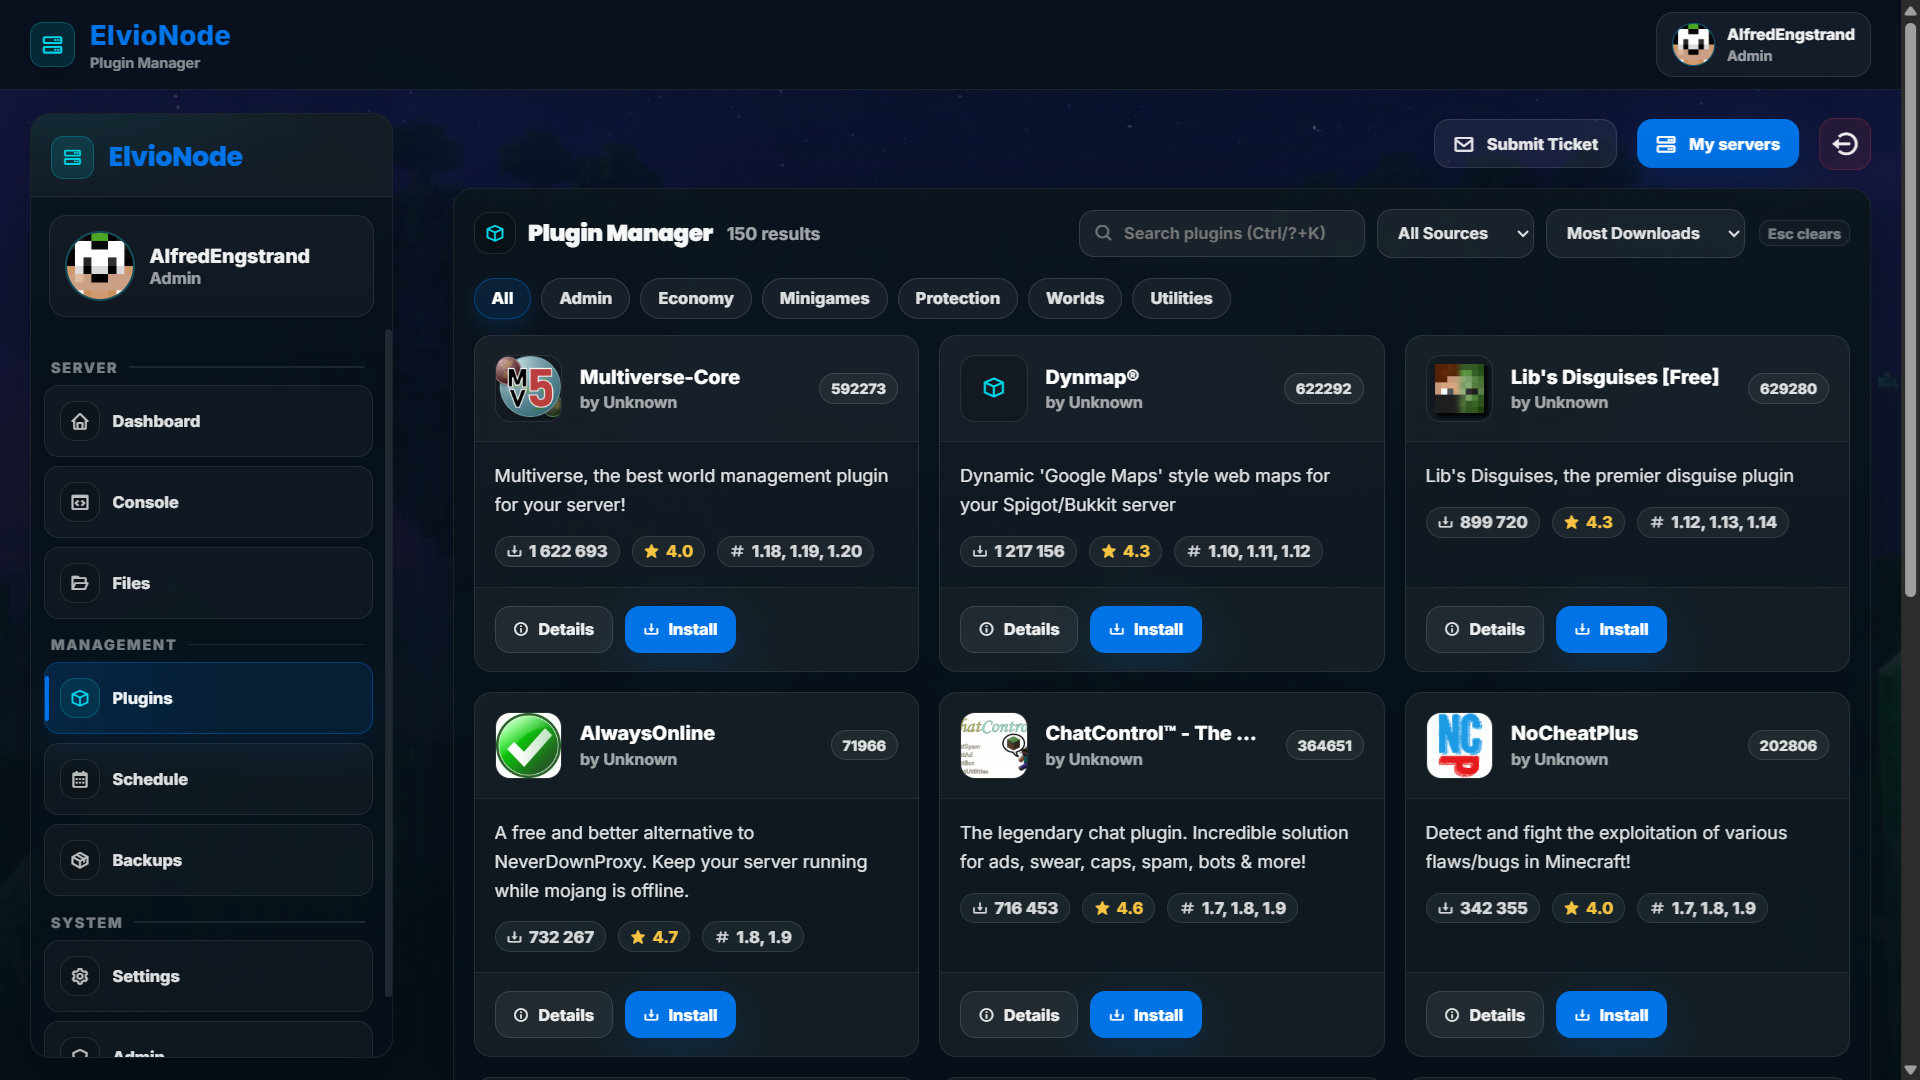The height and width of the screenshot is (1080, 1920).
Task: Click the search magnifier icon
Action: tap(1103, 233)
